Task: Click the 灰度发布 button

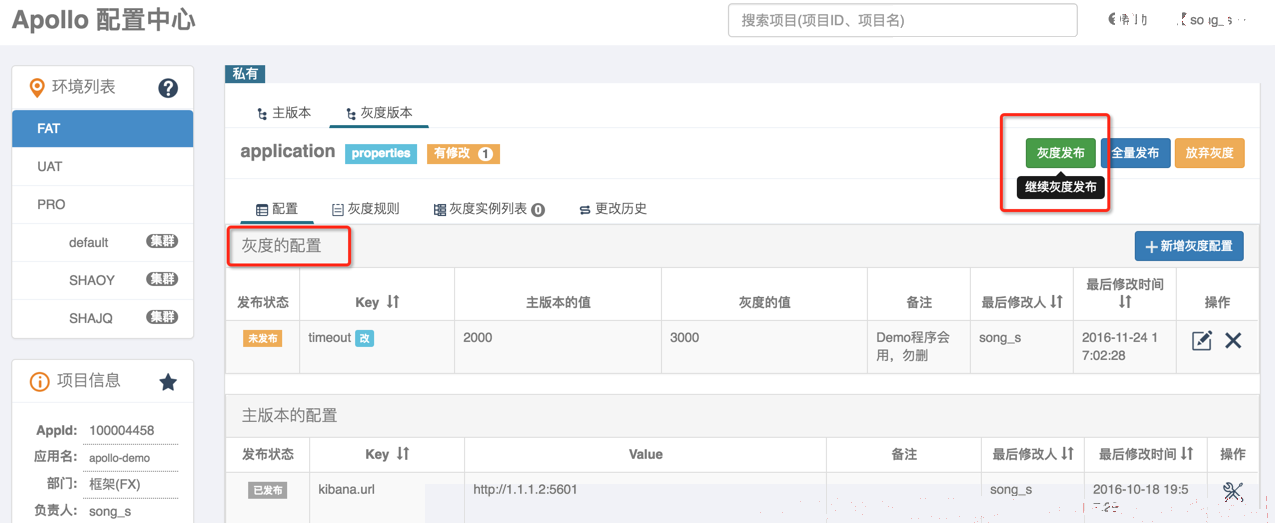Action: tap(1060, 153)
